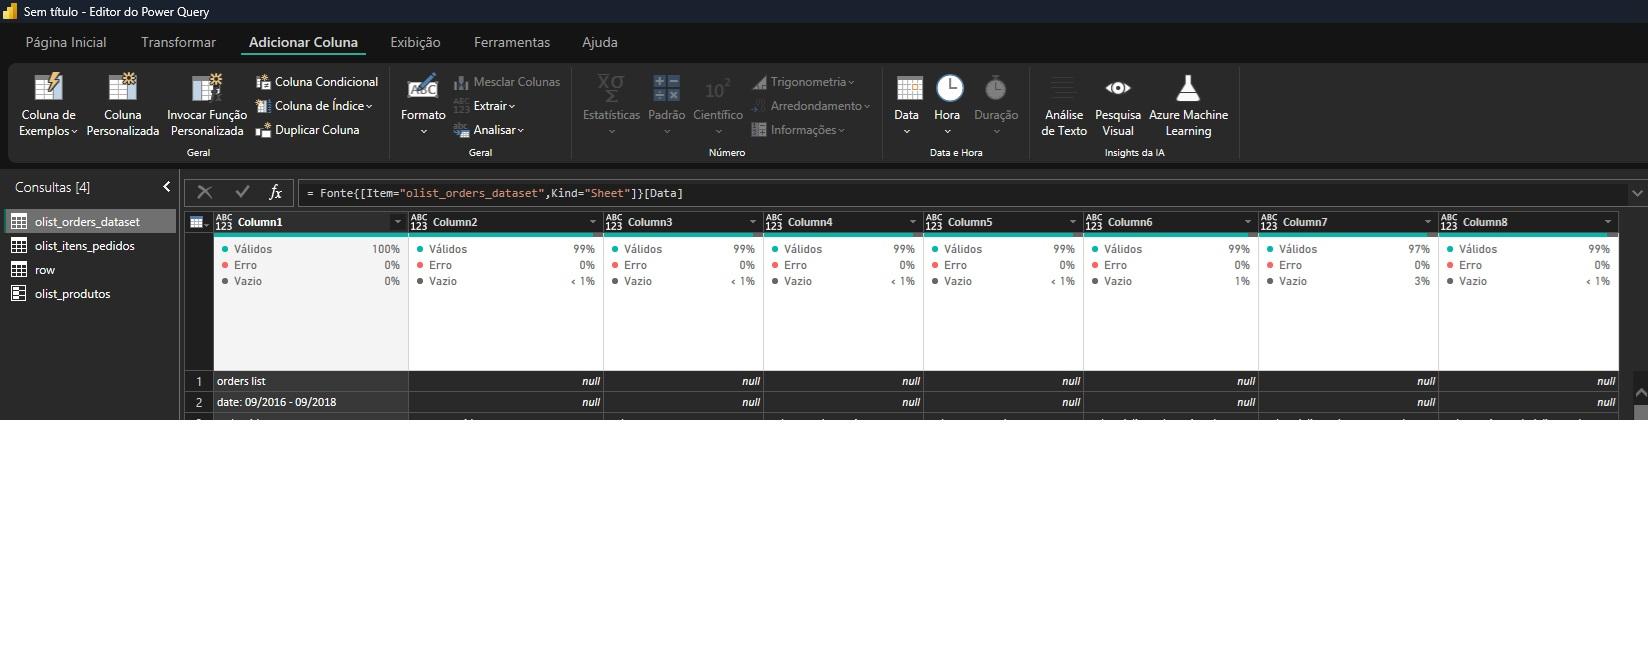Open Coluna Personalizada dialog

[x=123, y=105]
